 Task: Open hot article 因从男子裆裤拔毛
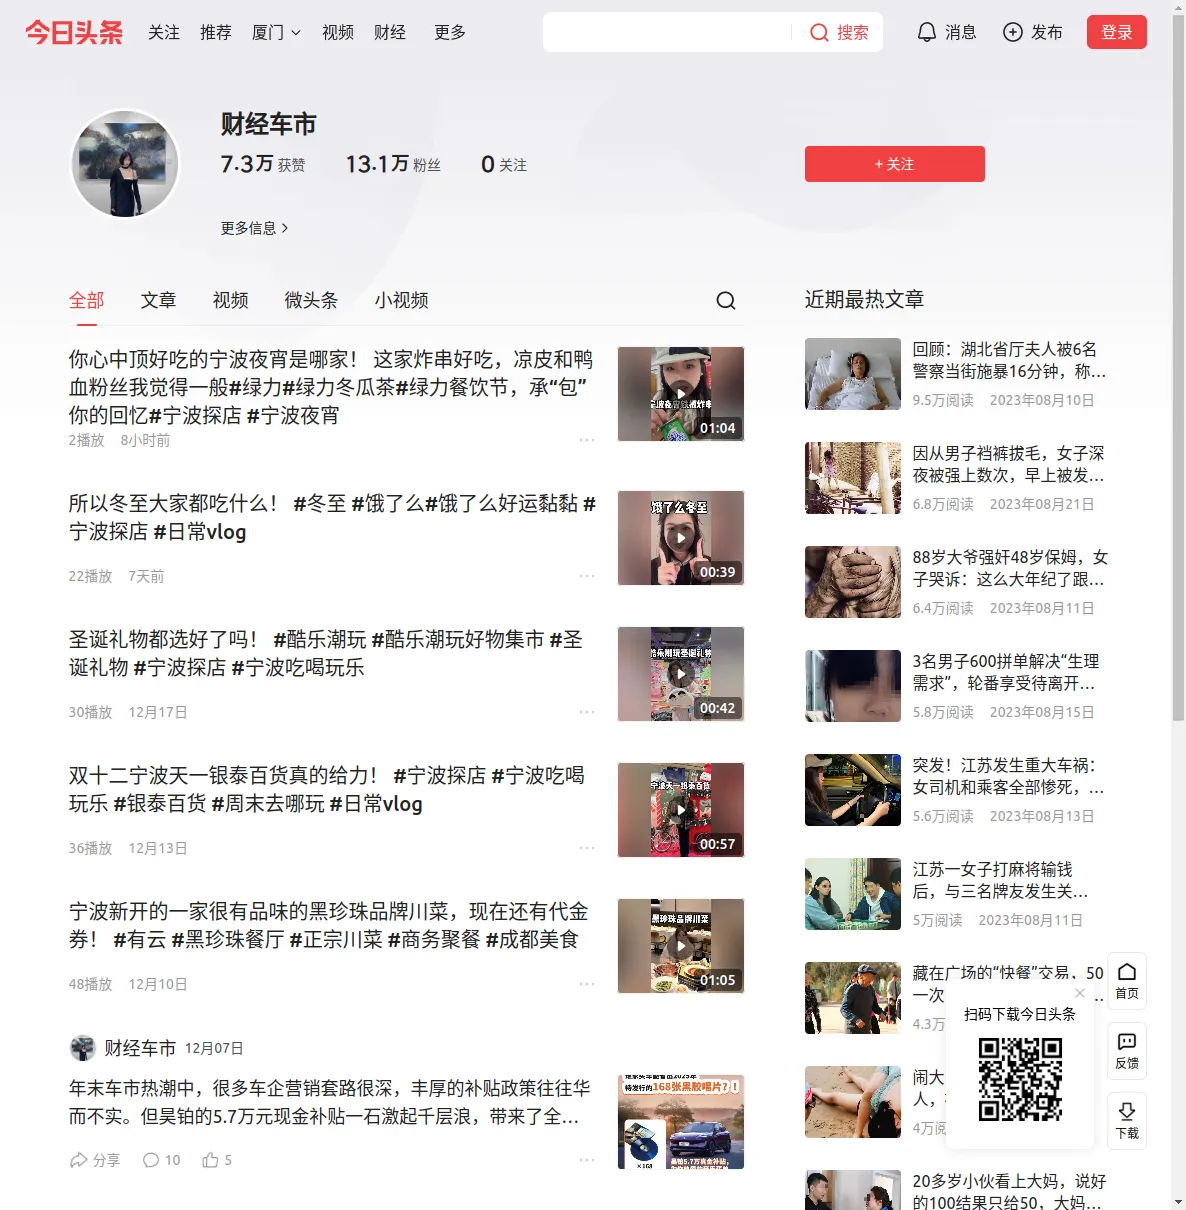pyautogui.click(x=1009, y=464)
